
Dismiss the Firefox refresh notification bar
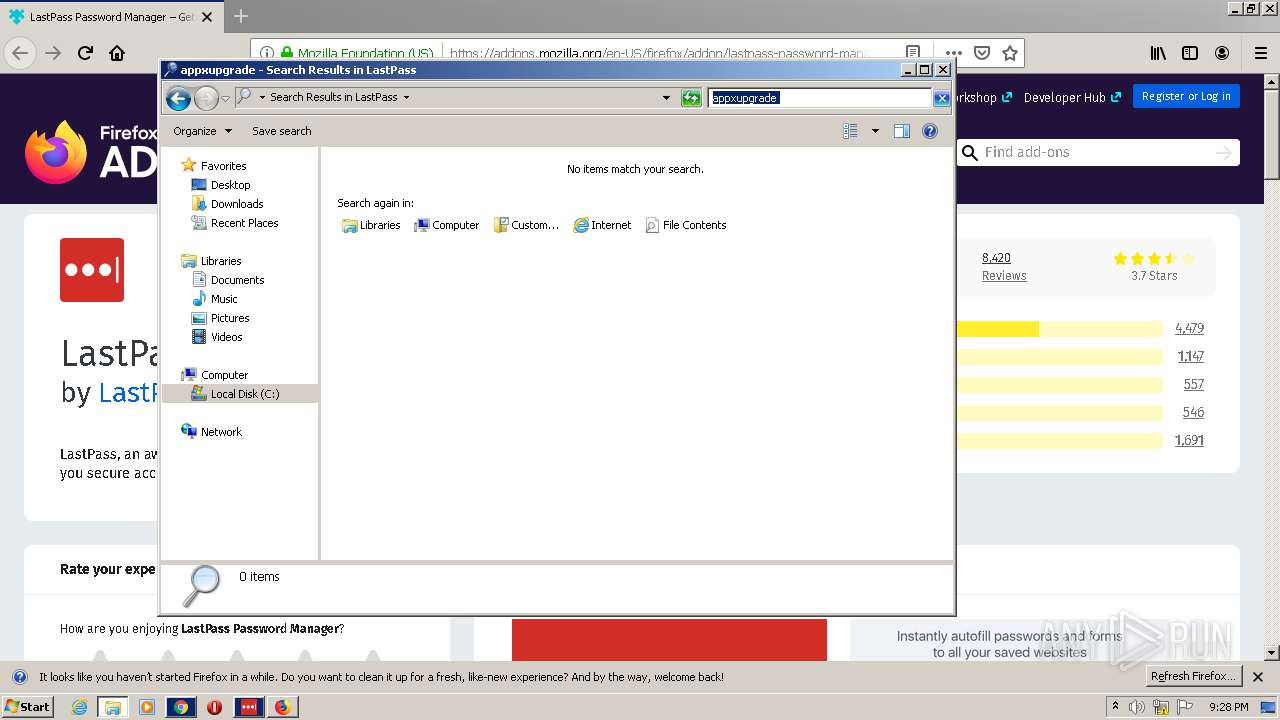click(1258, 677)
